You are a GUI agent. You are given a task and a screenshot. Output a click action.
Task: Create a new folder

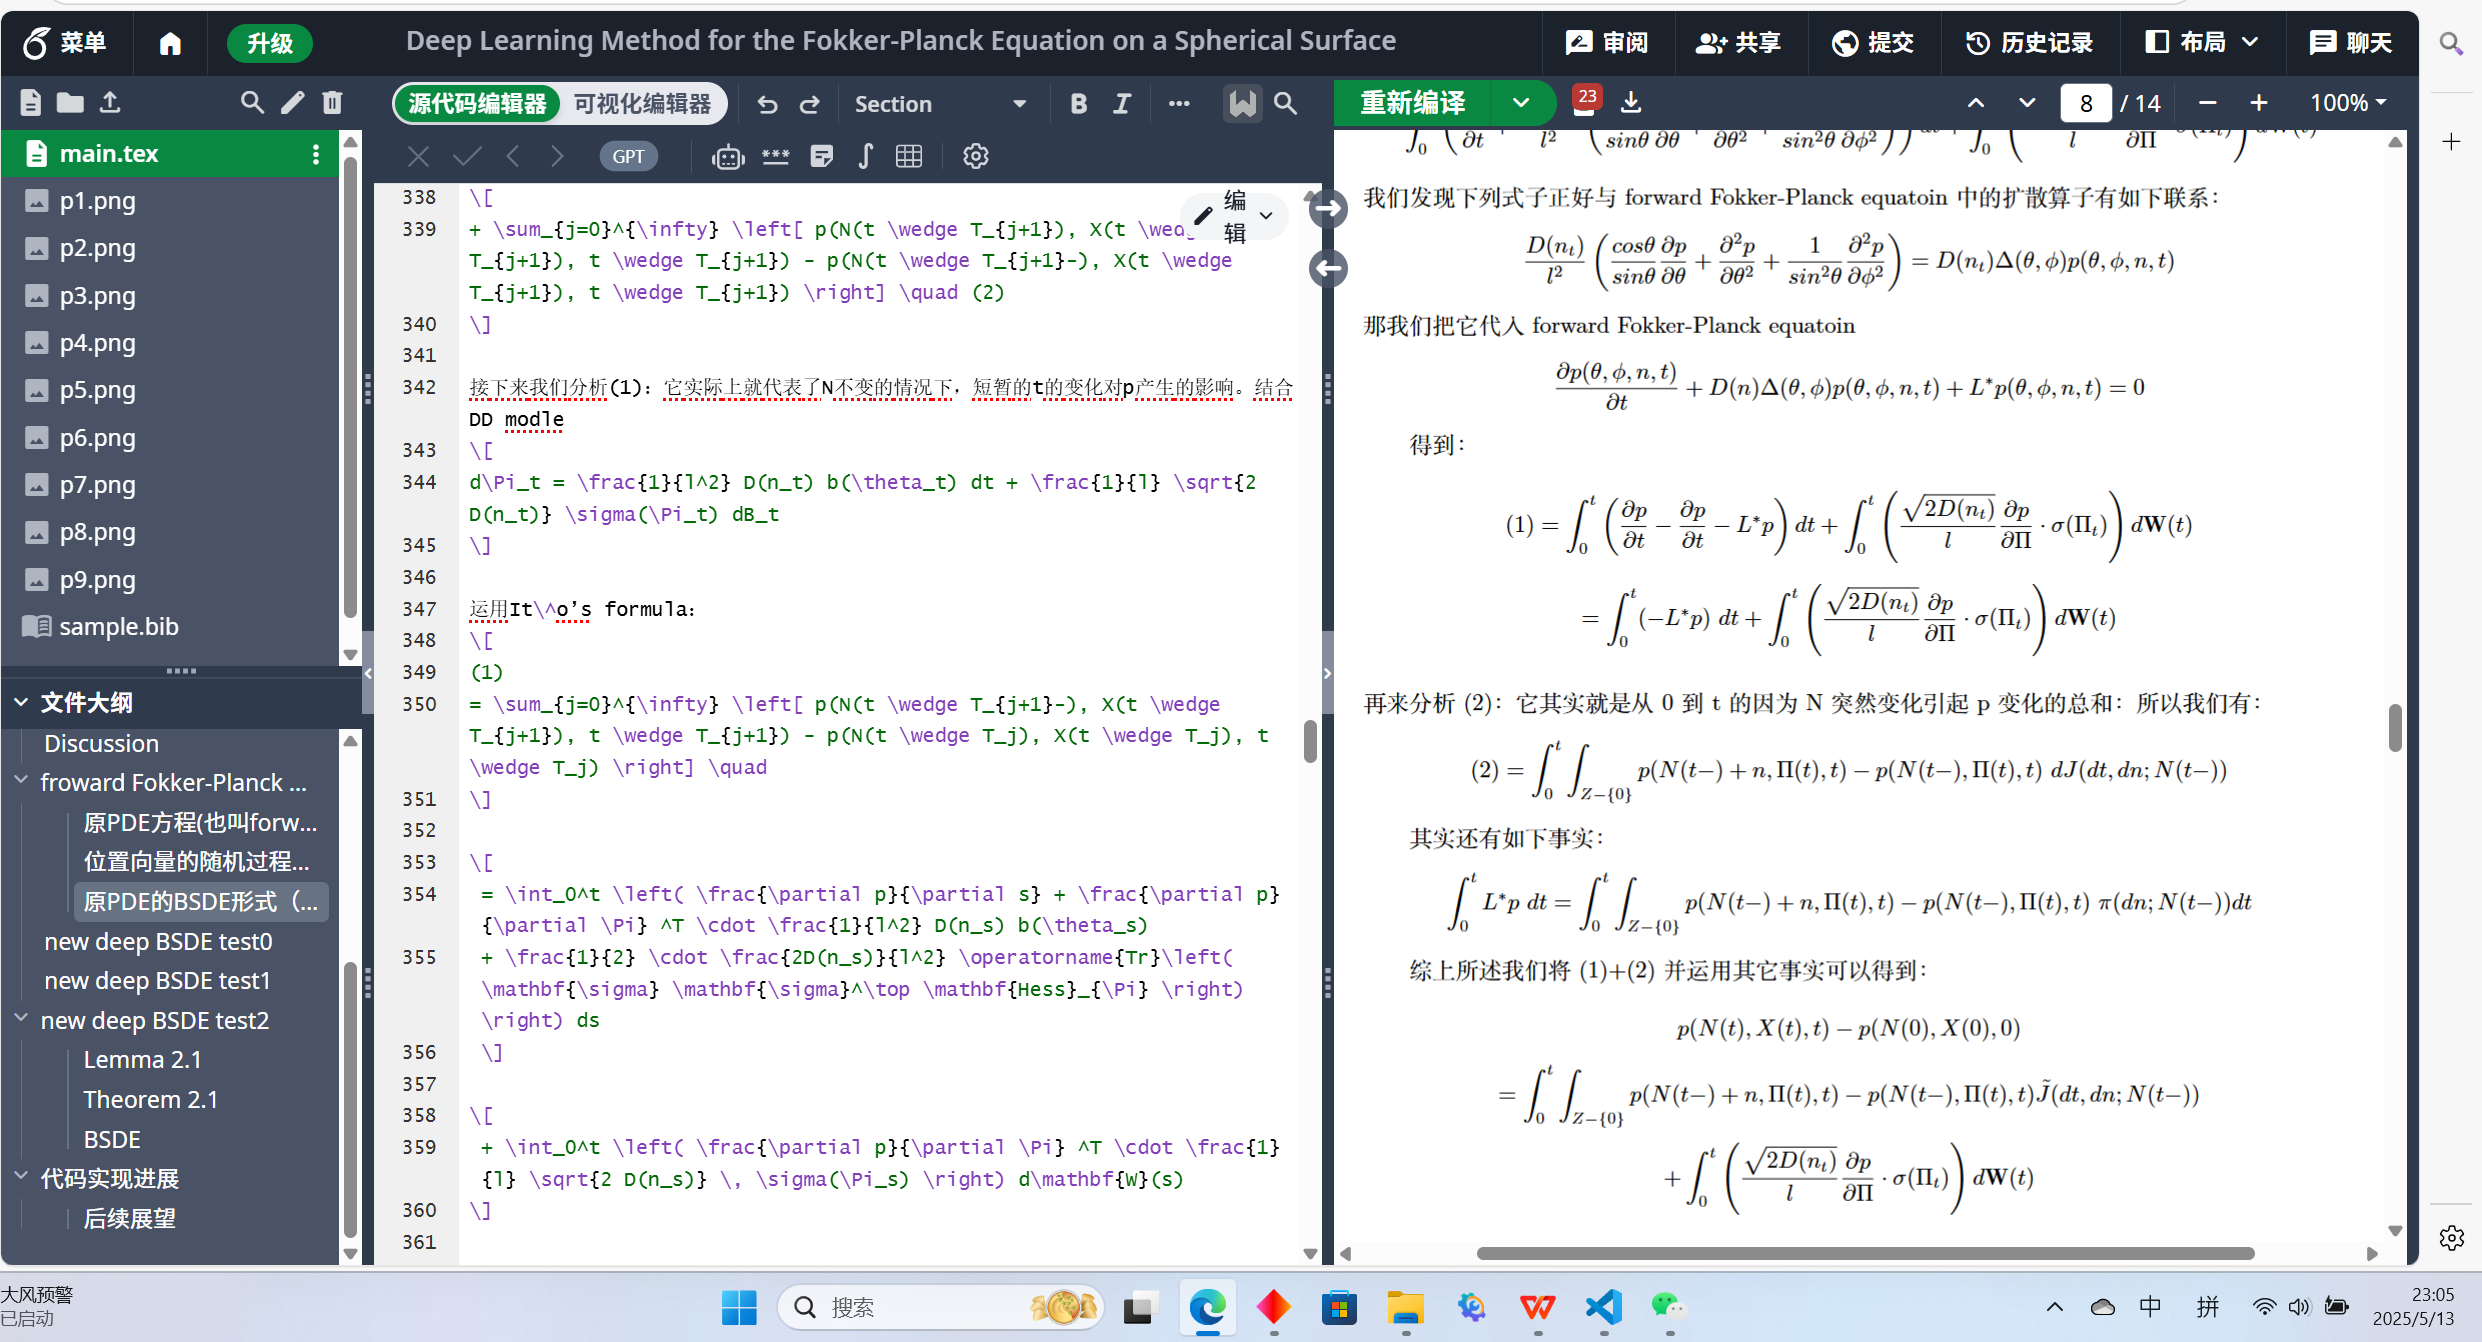click(x=70, y=102)
